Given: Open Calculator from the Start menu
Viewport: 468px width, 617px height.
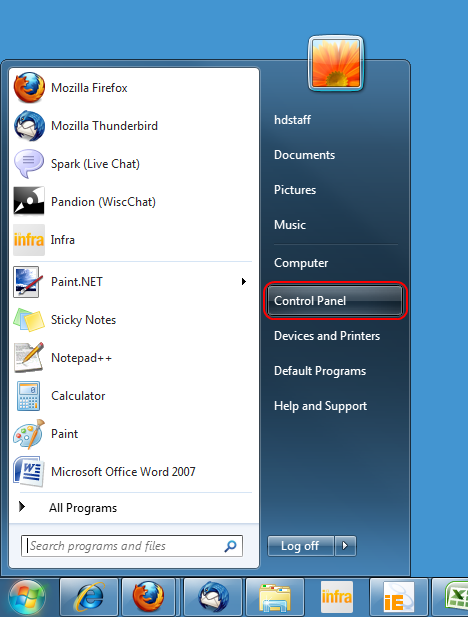Looking at the screenshot, I should (134, 395).
